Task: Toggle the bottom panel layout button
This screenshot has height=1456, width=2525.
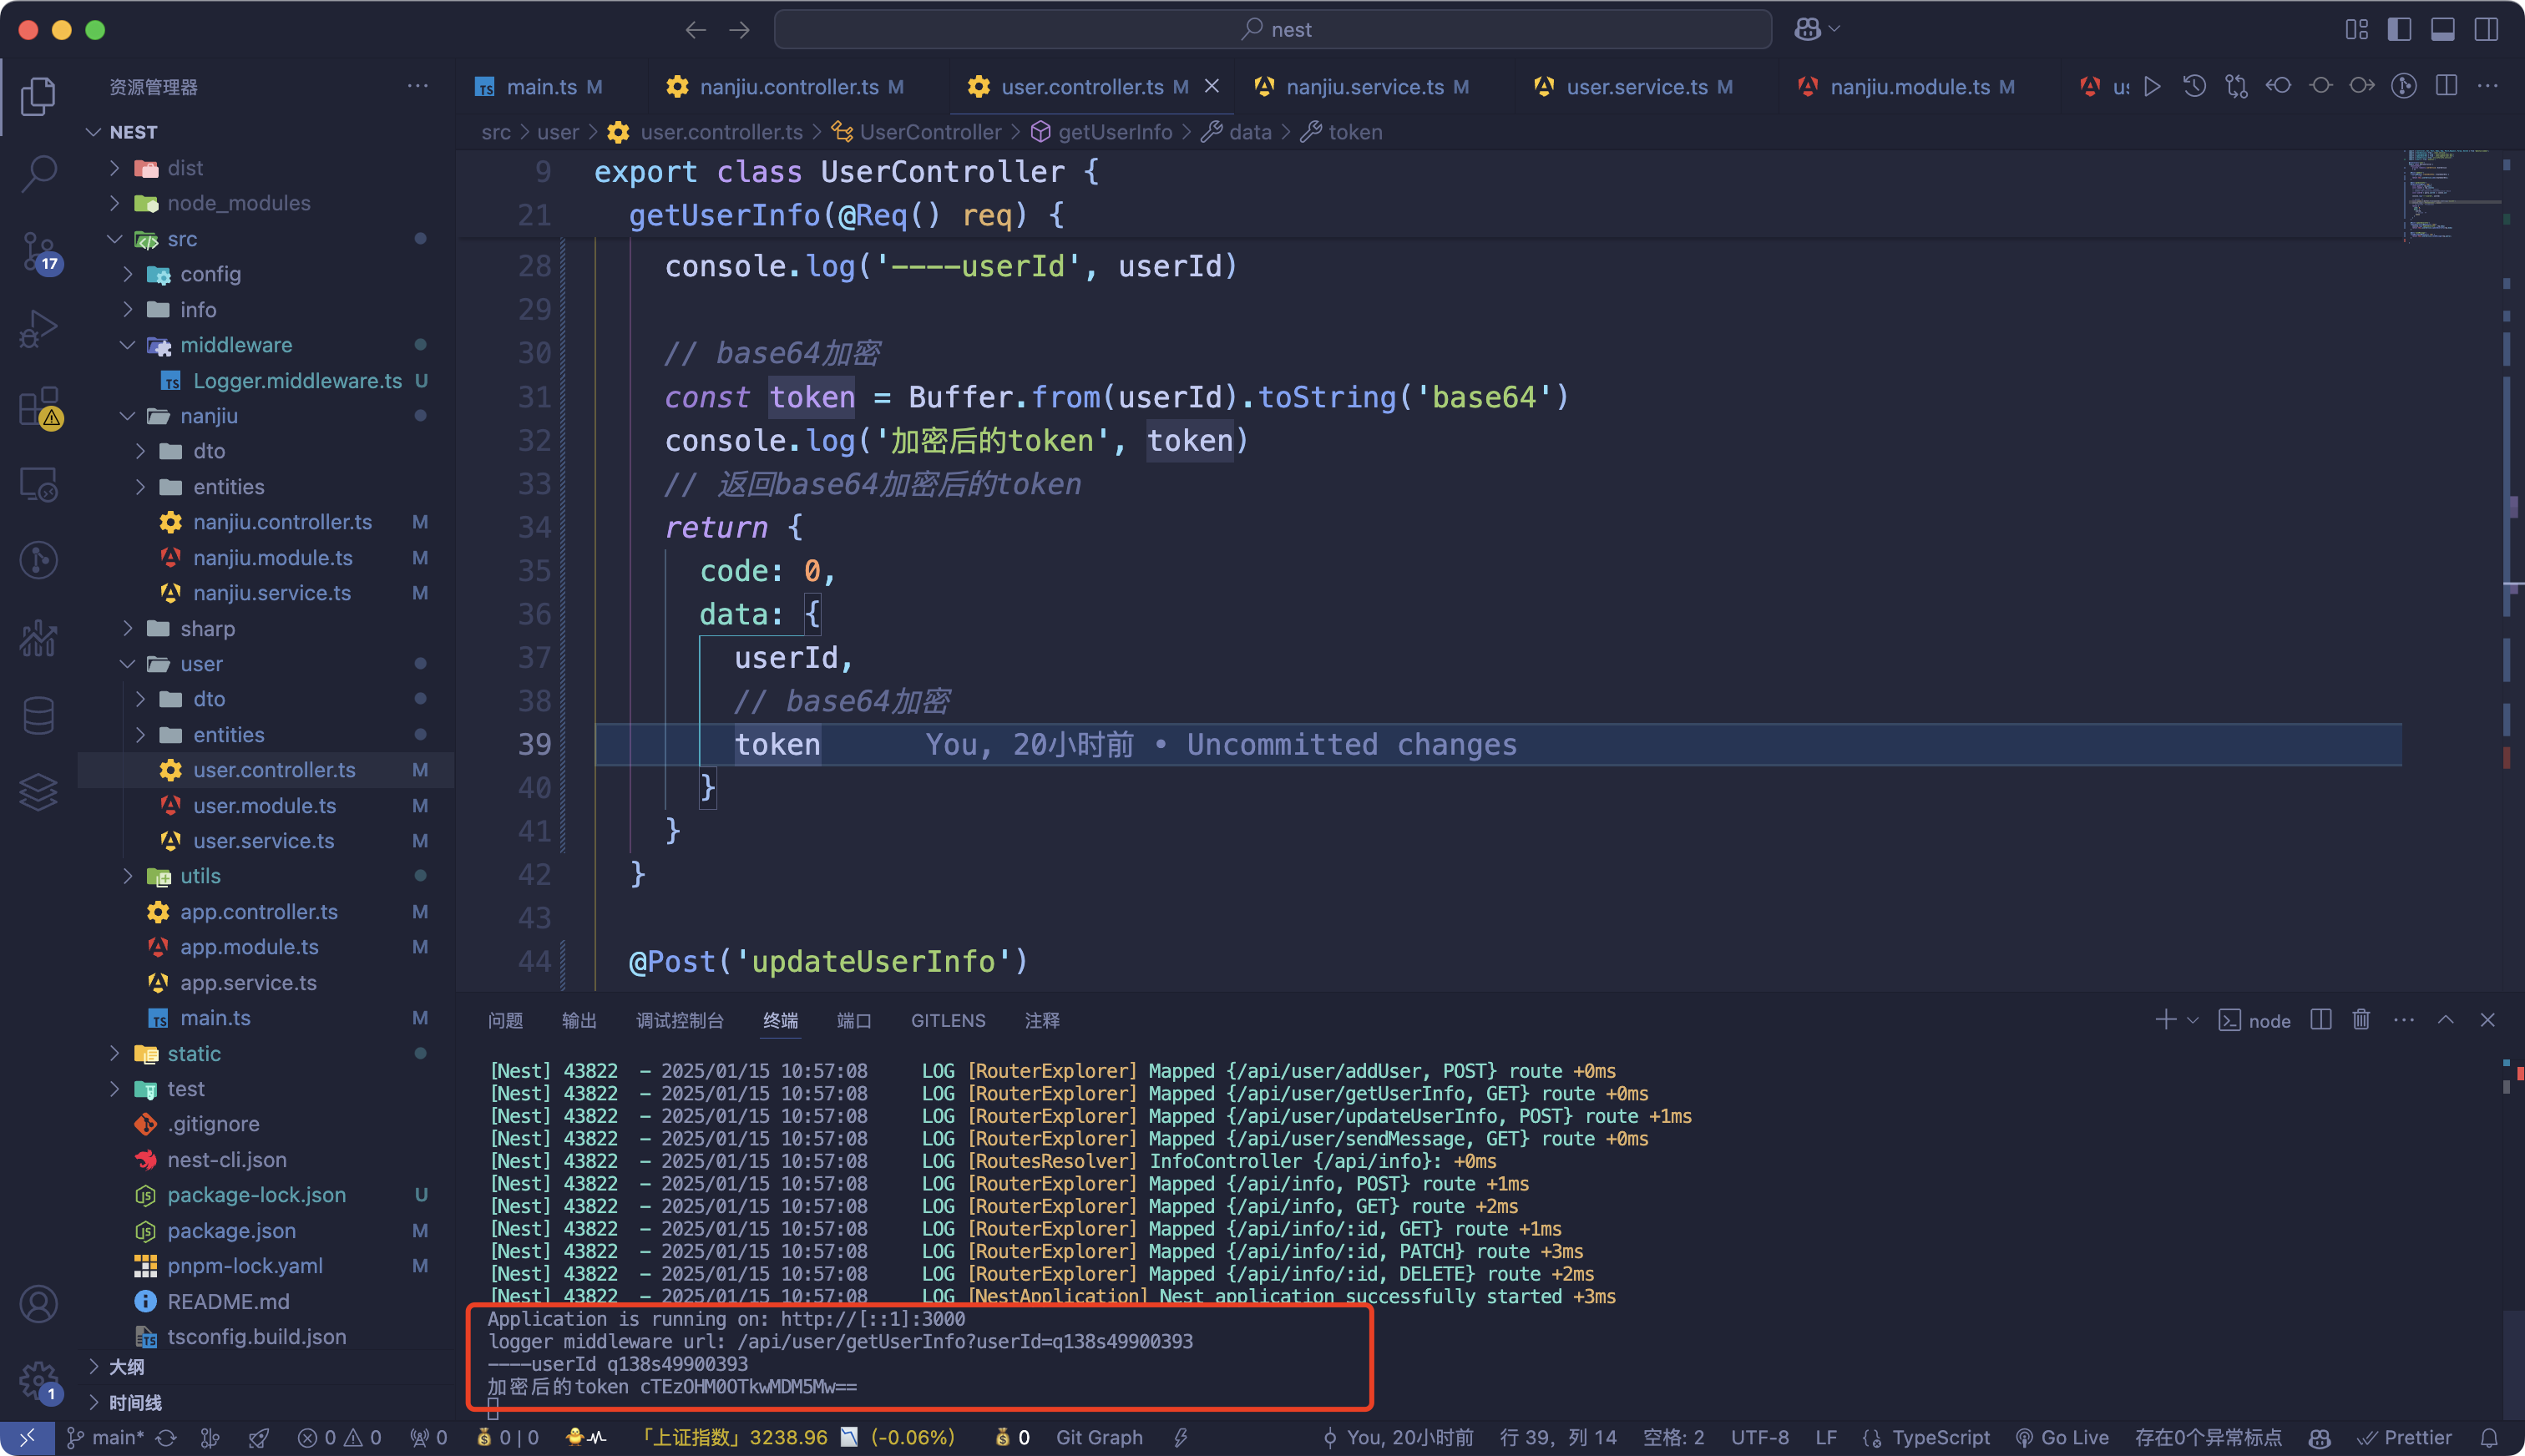Action: 2442,29
